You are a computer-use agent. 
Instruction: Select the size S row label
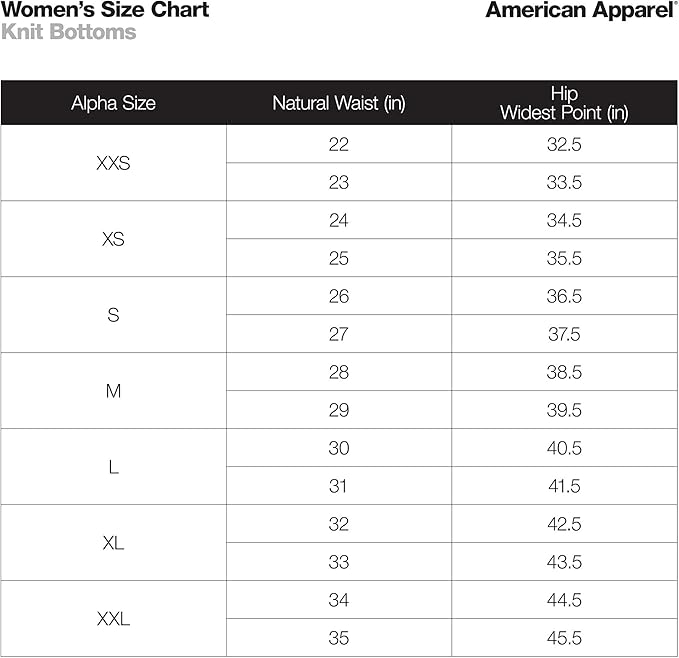click(113, 315)
